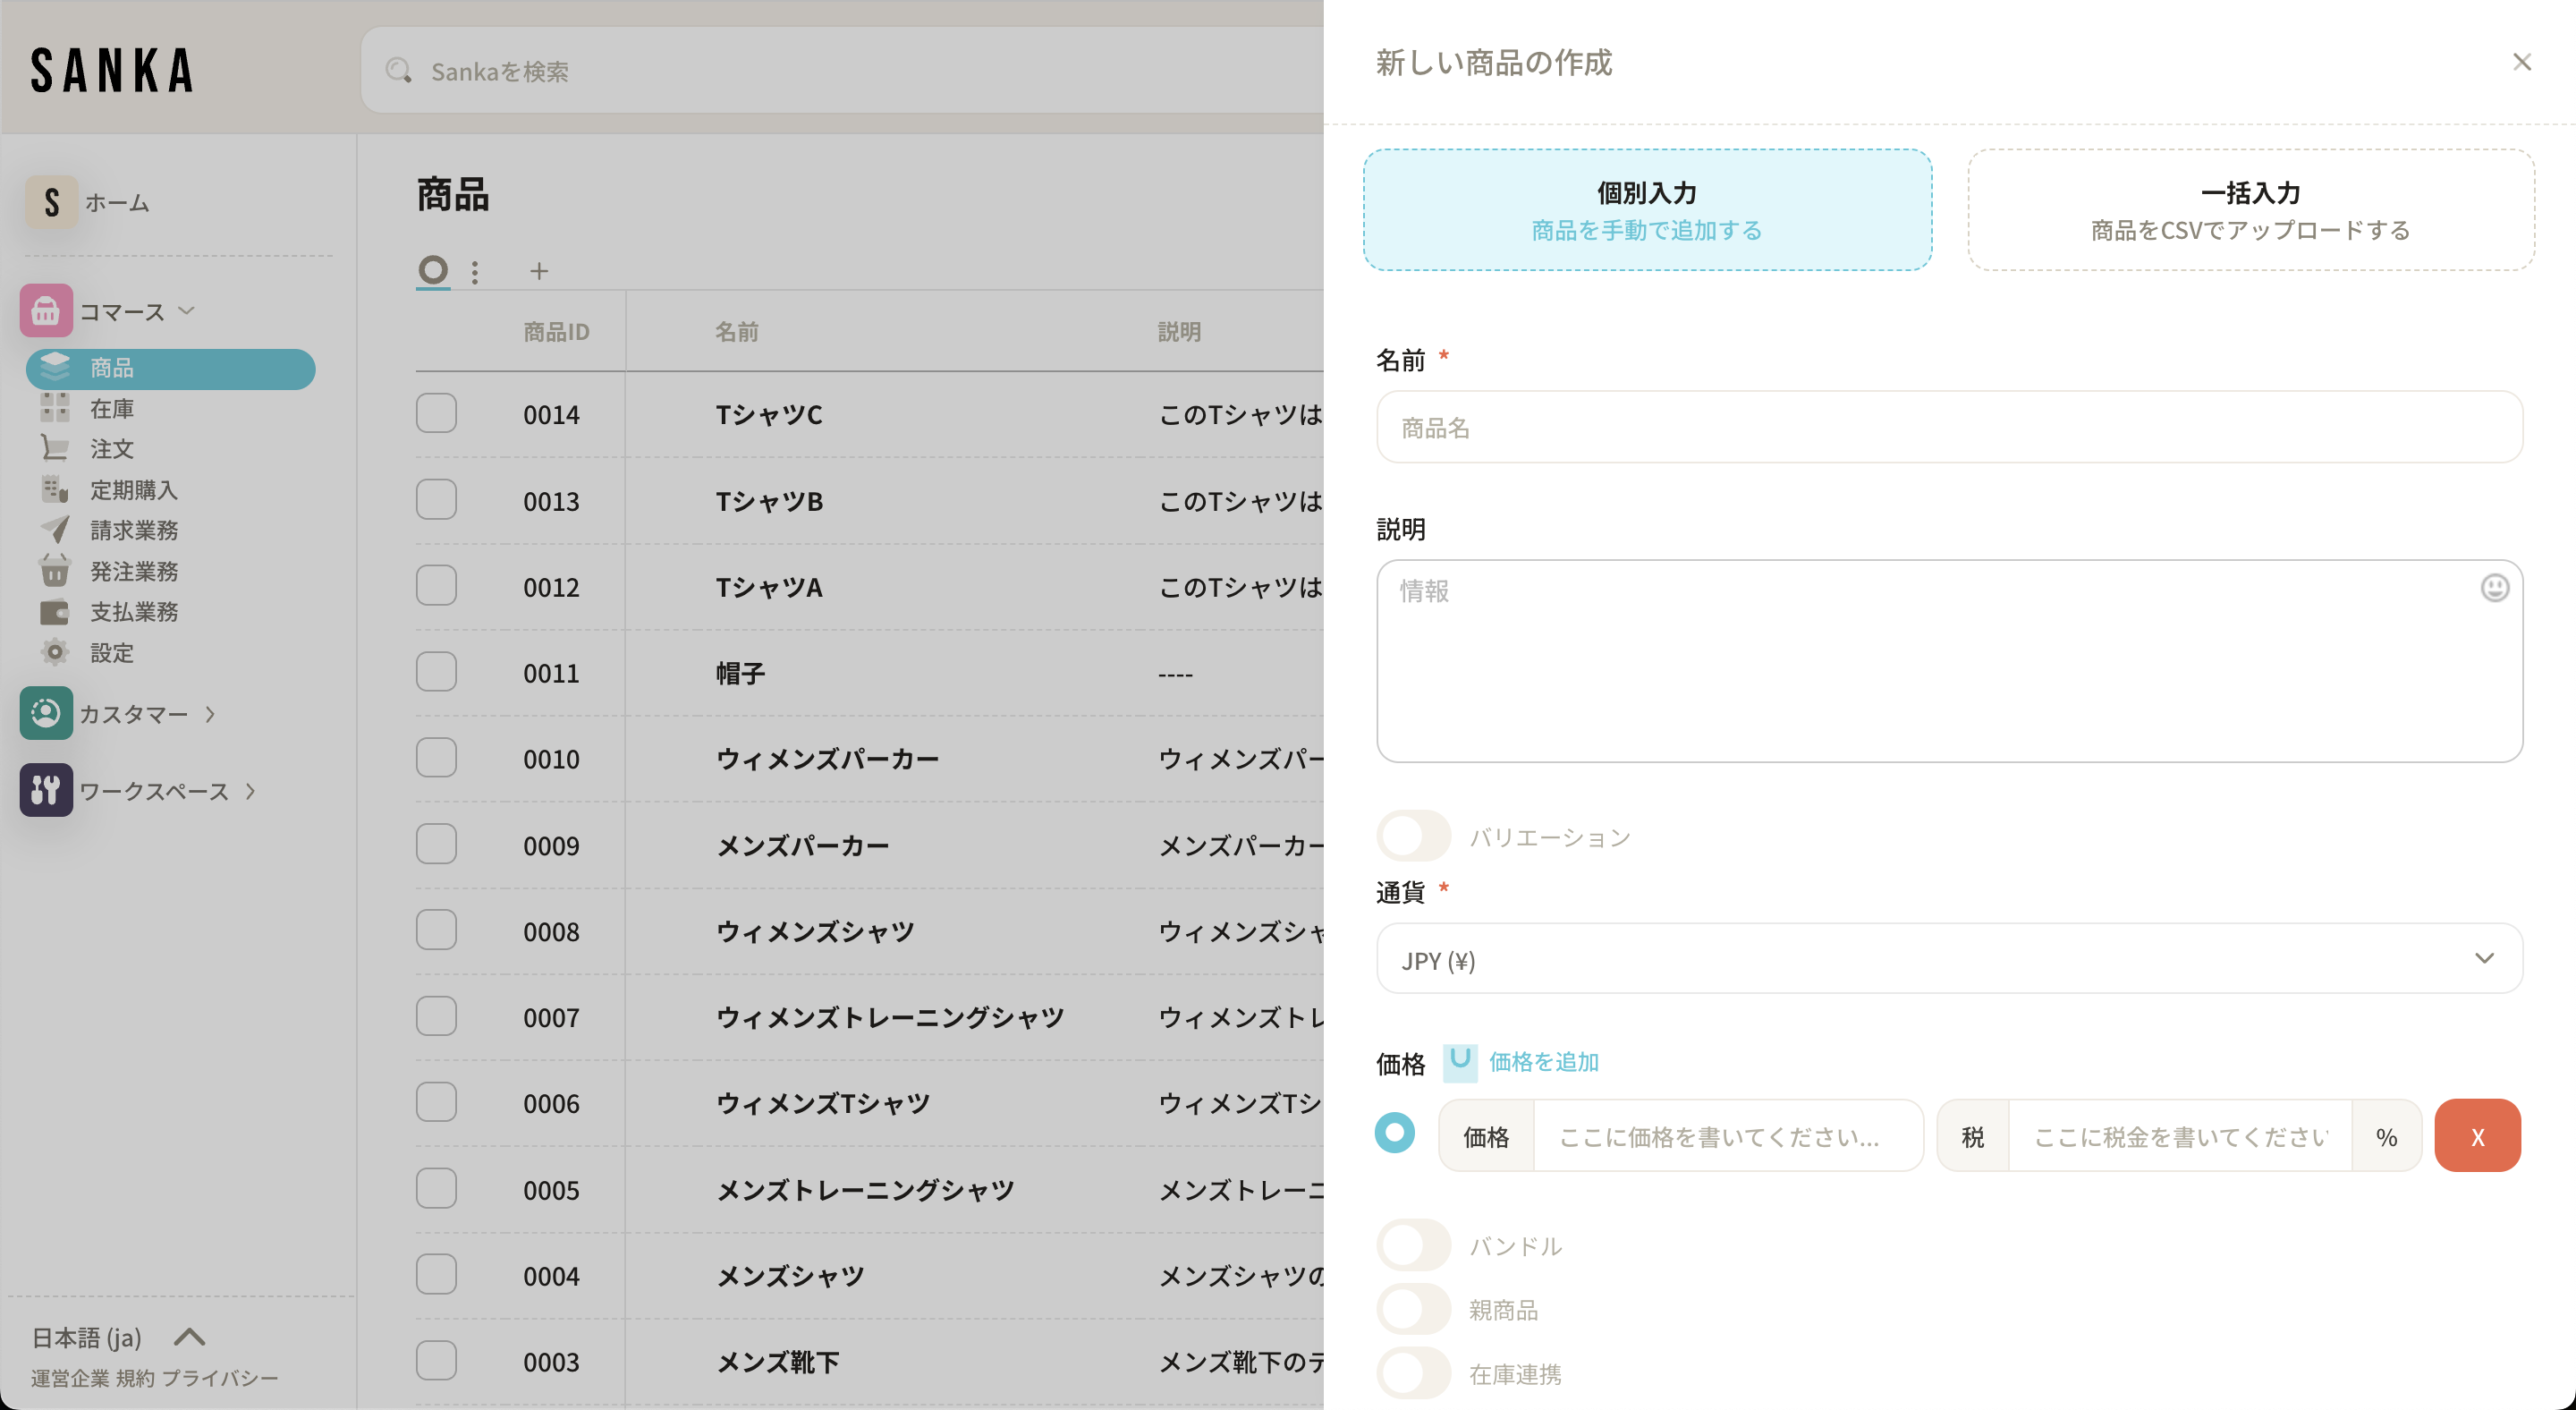Viewport: 2576px width, 1410px height.
Task: Click the dark ワークスペース tools icon
Action: click(46, 790)
